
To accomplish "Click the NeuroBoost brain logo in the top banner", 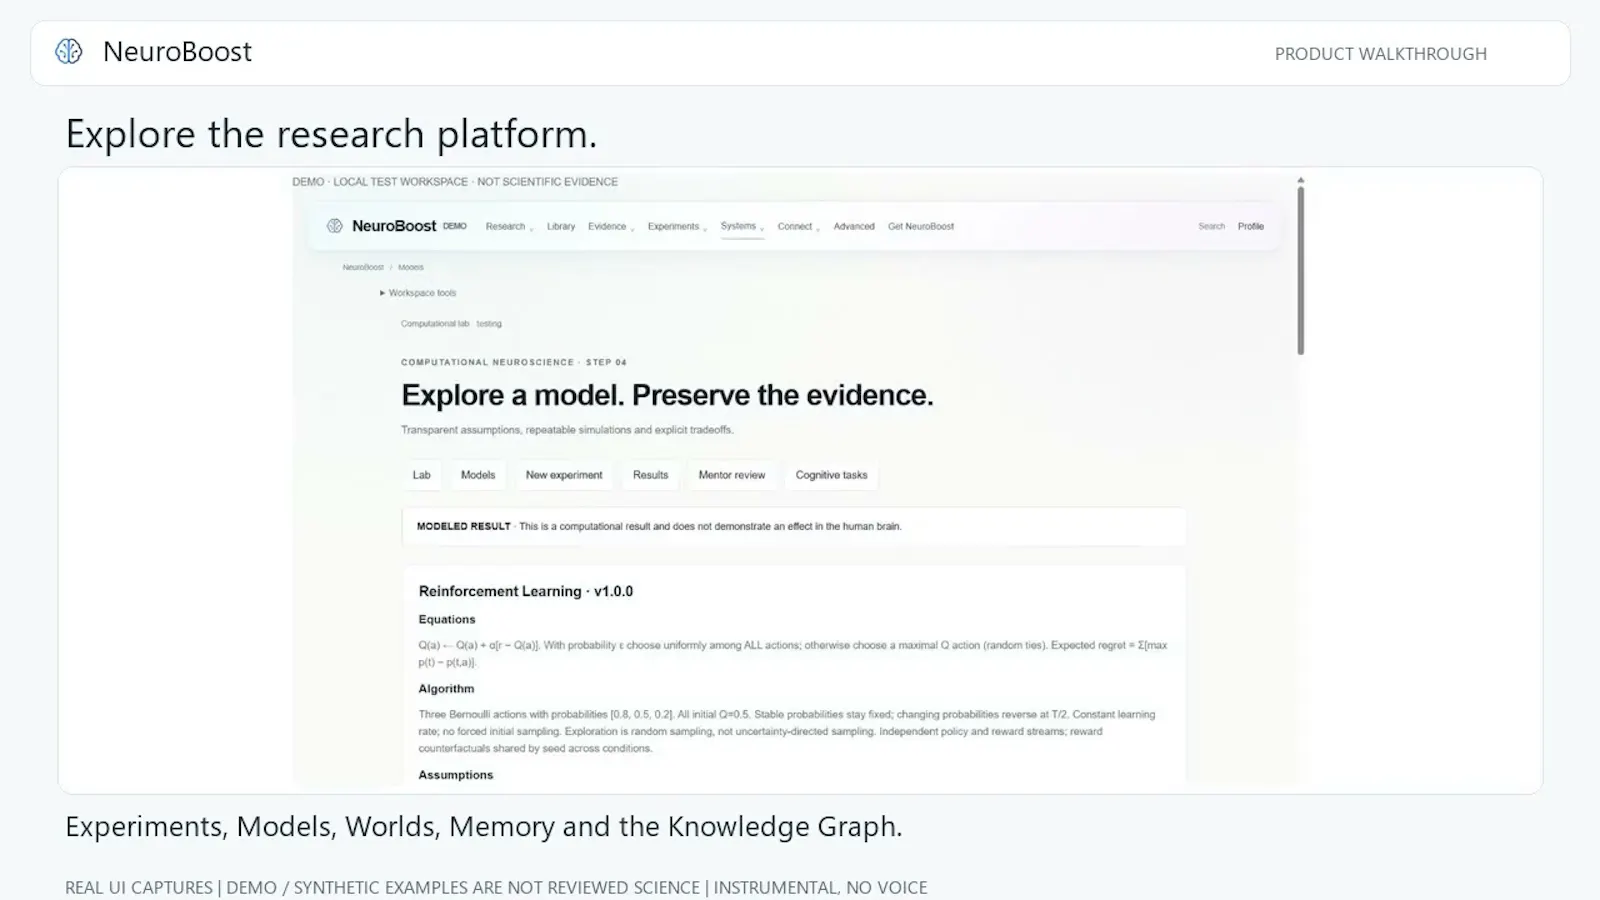I will pos(69,52).
